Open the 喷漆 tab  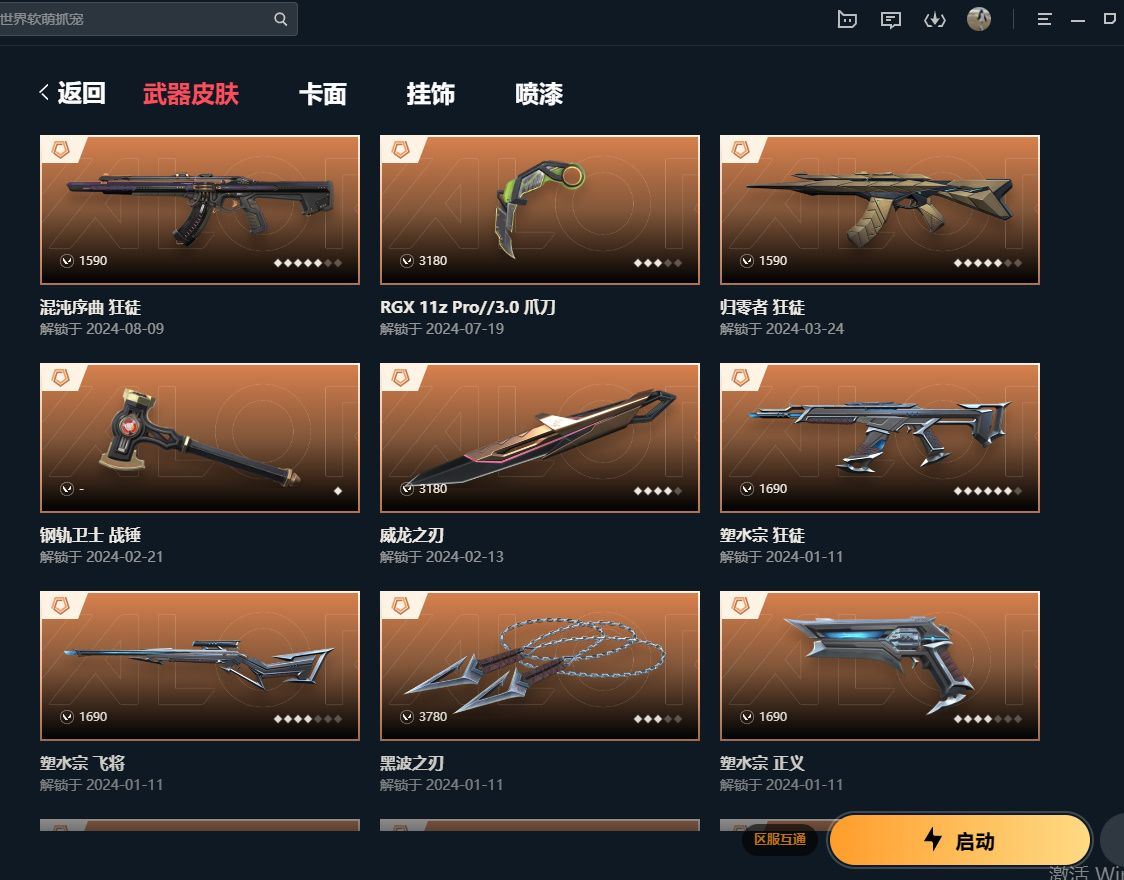[539, 94]
